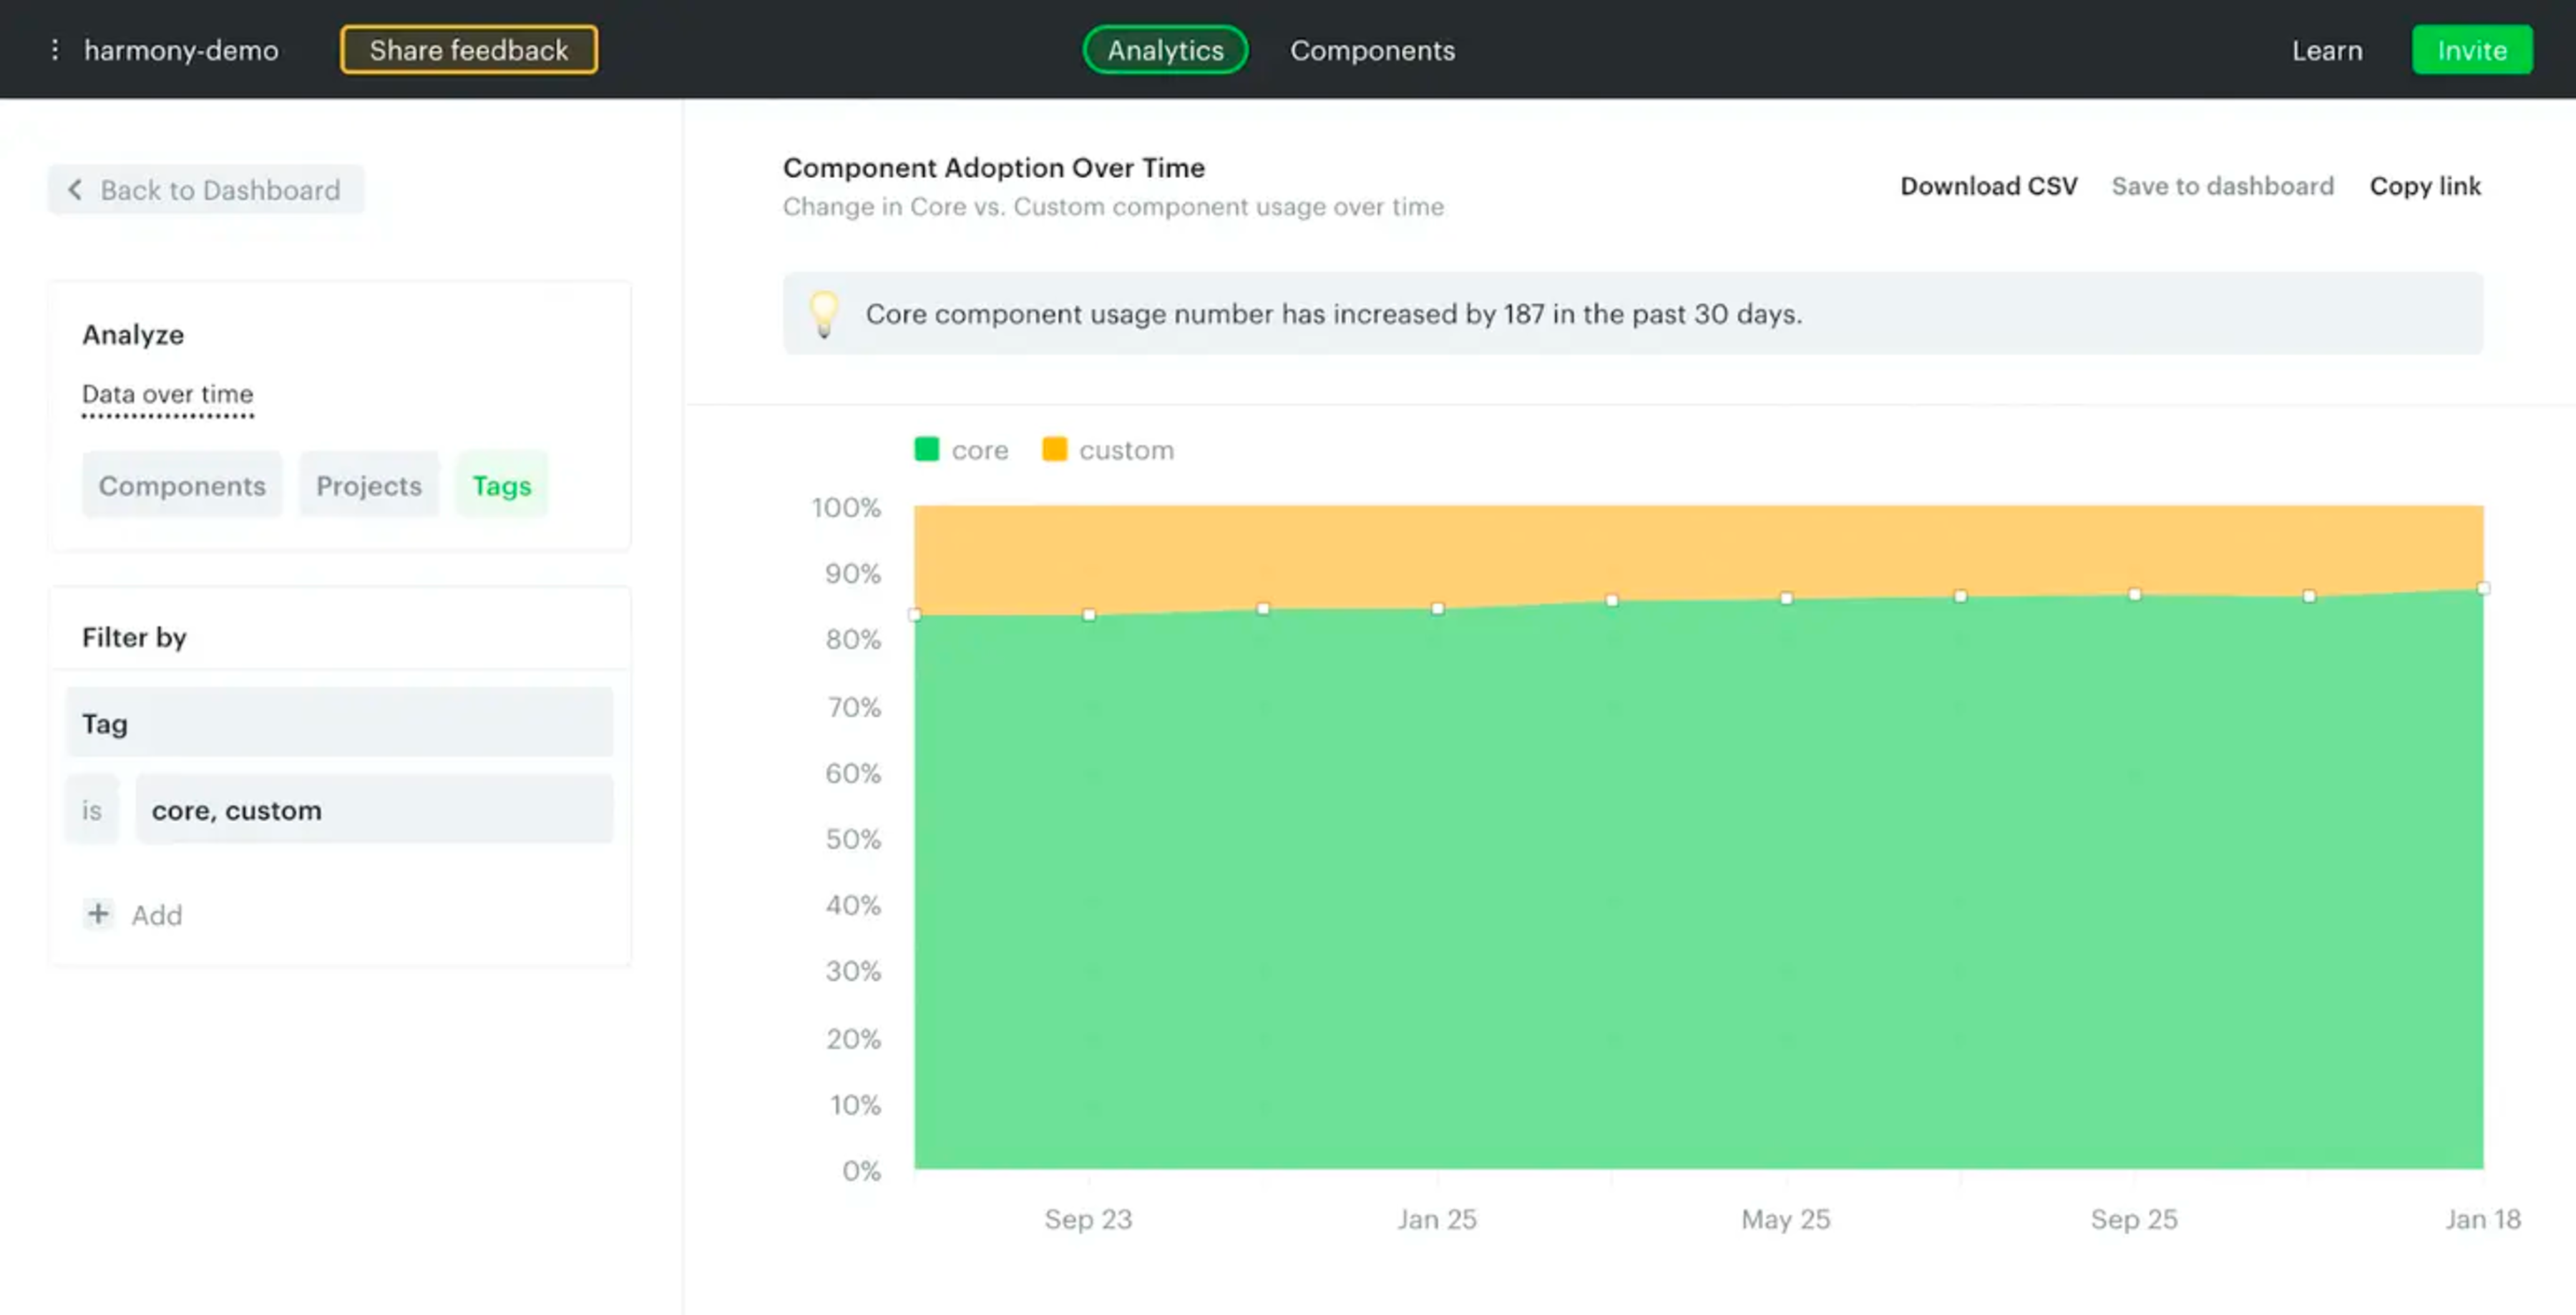Open the Tag filter type dropdown
This screenshot has width=2576, height=1315.
(339, 723)
